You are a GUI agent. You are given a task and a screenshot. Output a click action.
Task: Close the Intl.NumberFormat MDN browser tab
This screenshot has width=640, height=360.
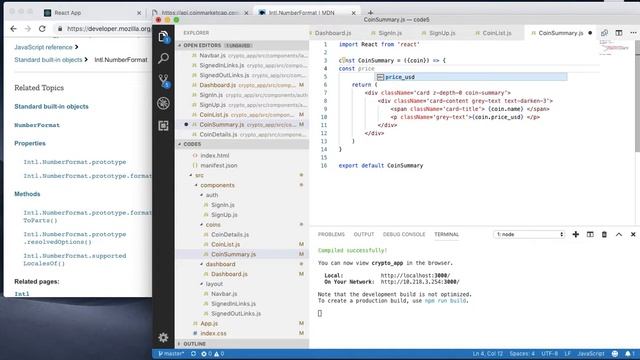click(x=353, y=13)
